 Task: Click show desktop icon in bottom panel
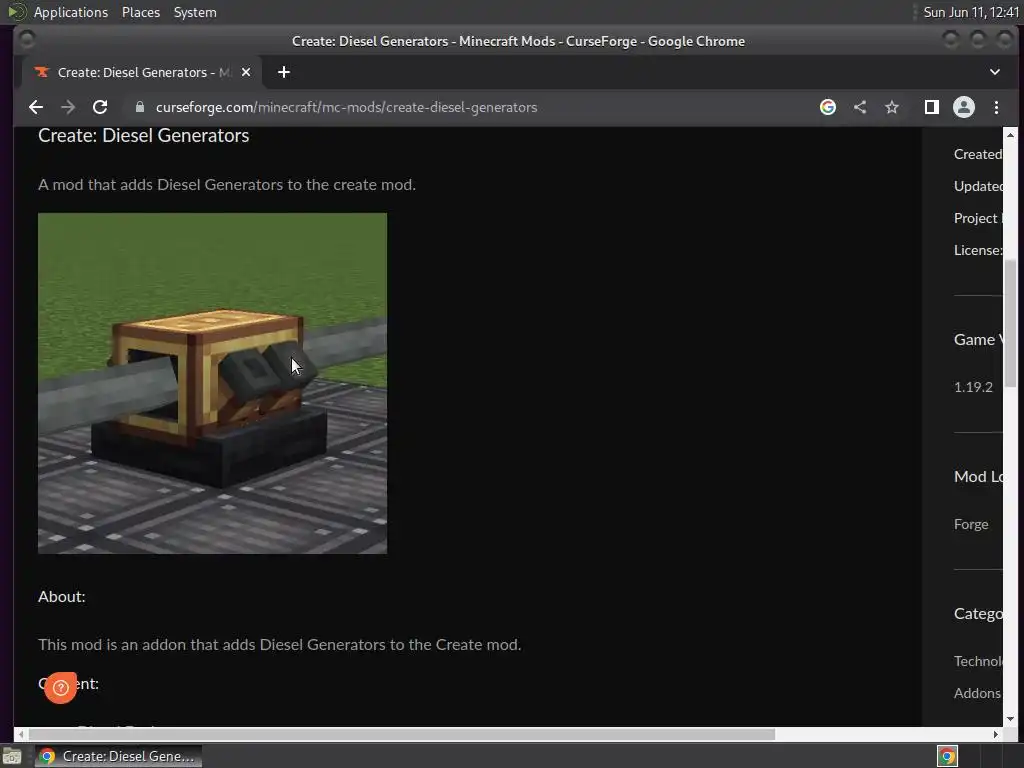pyautogui.click(x=12, y=757)
